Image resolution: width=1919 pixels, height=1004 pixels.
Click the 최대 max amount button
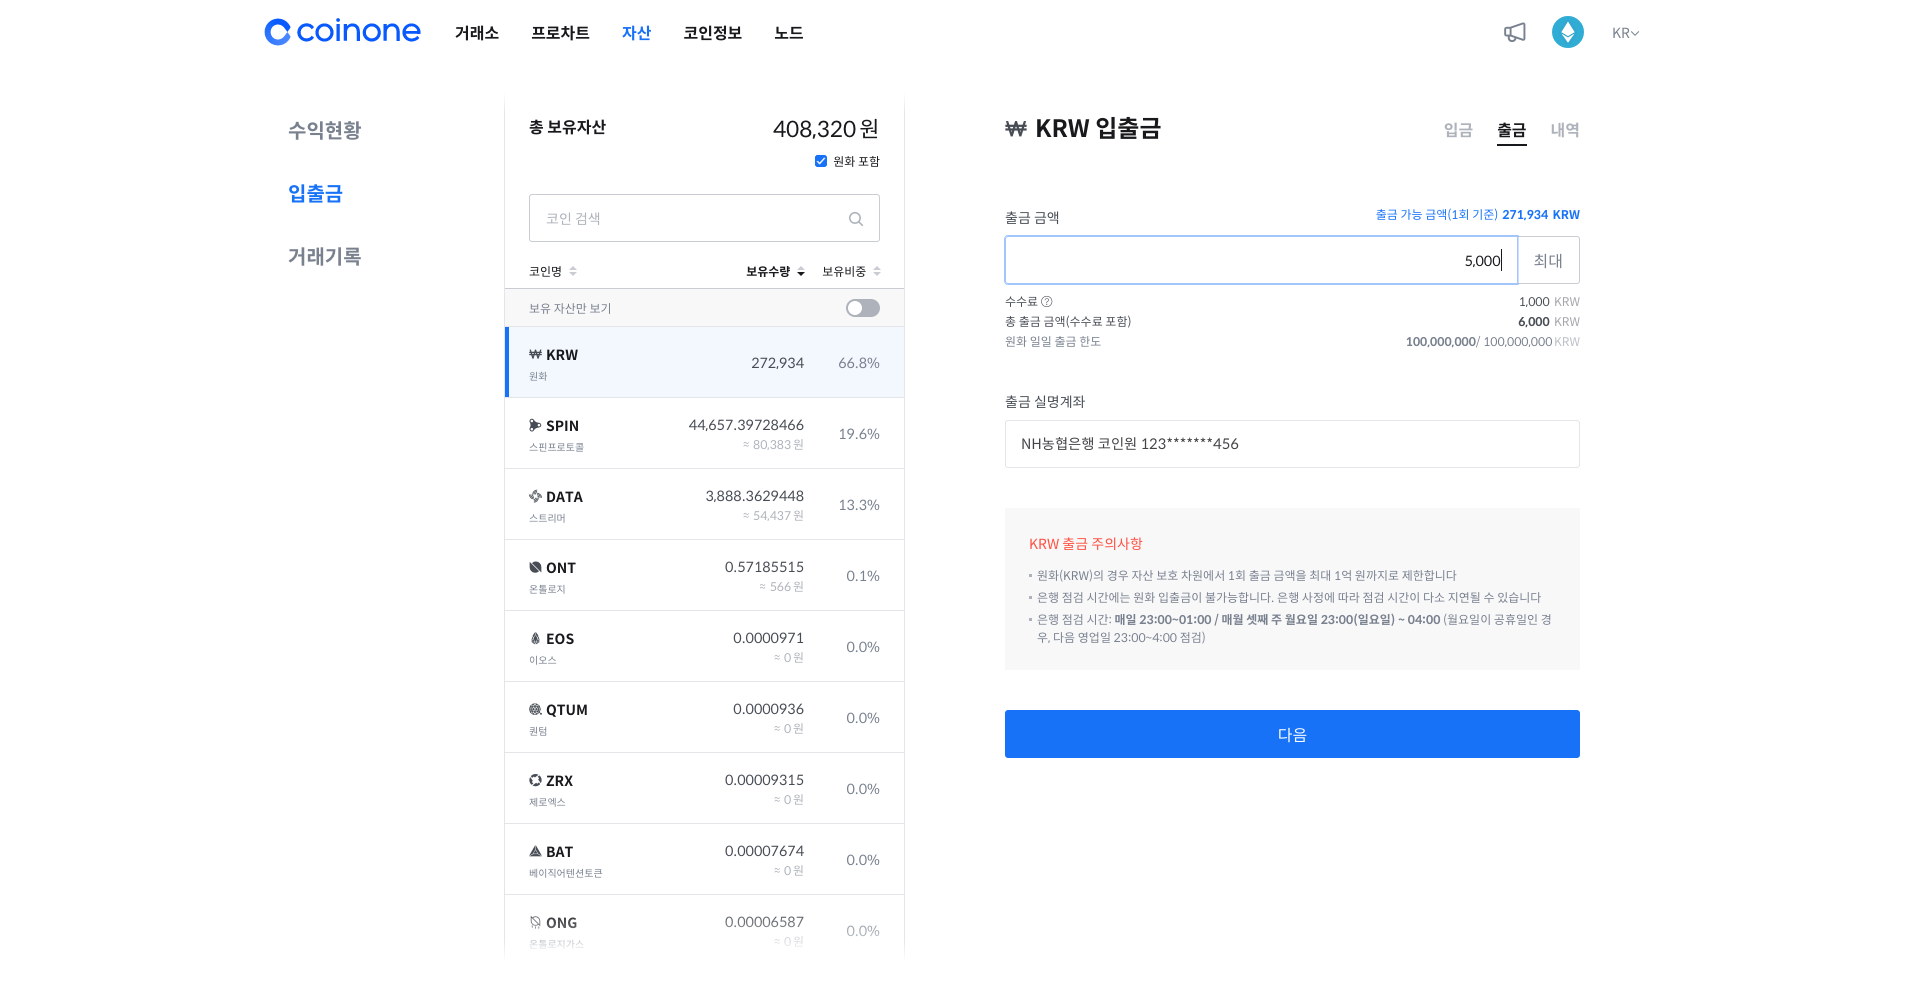pos(1548,260)
